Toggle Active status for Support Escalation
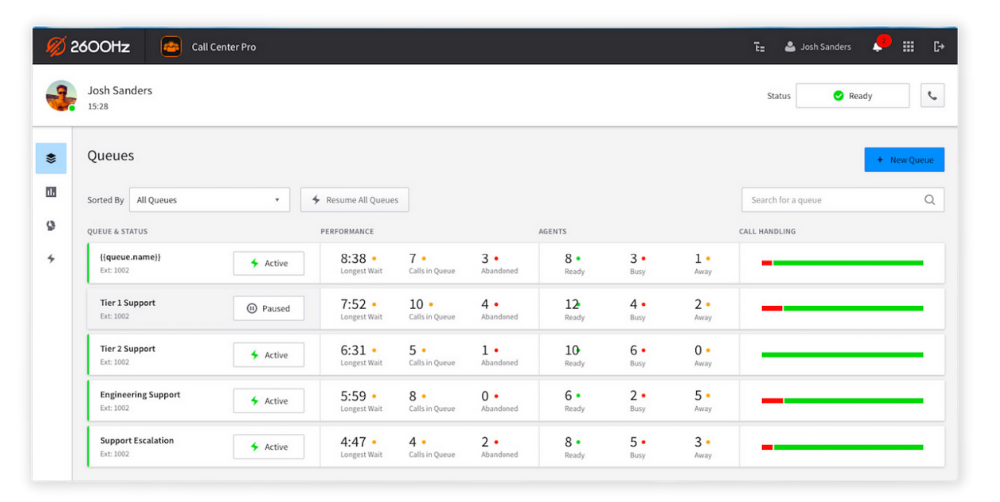This screenshot has height=502, width=1000. [268, 447]
